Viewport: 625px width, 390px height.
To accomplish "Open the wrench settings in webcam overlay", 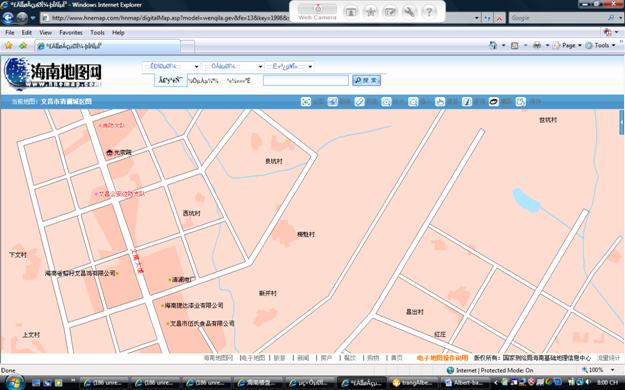I will (409, 12).
